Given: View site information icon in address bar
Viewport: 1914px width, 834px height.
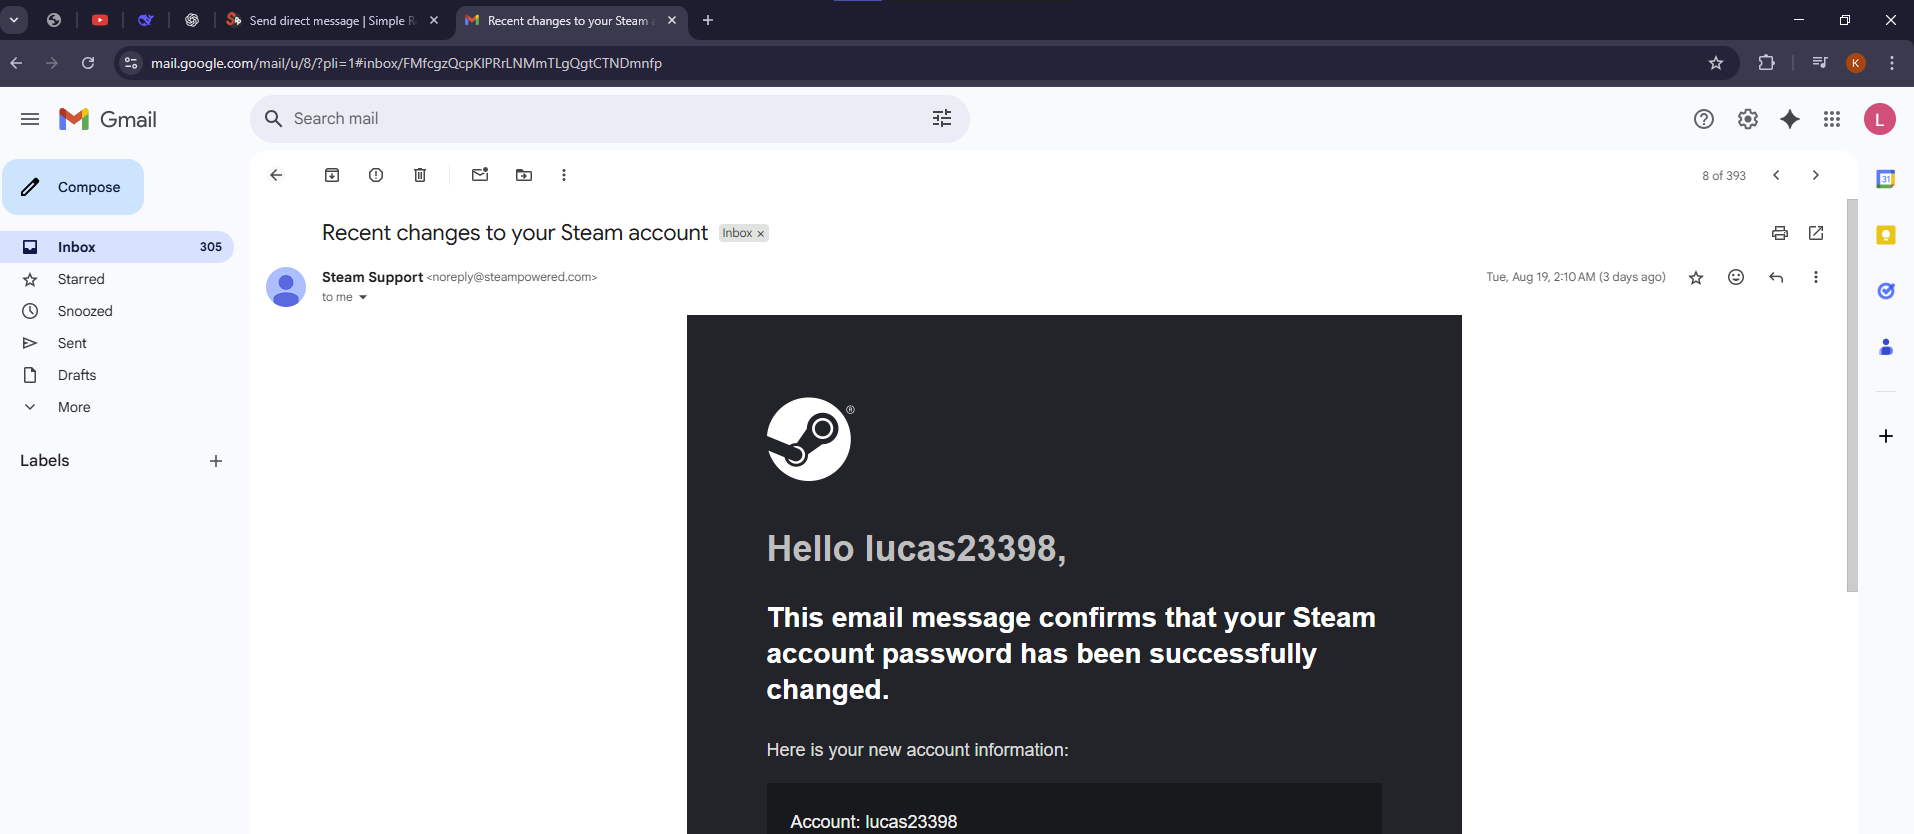Looking at the screenshot, I should coord(131,63).
